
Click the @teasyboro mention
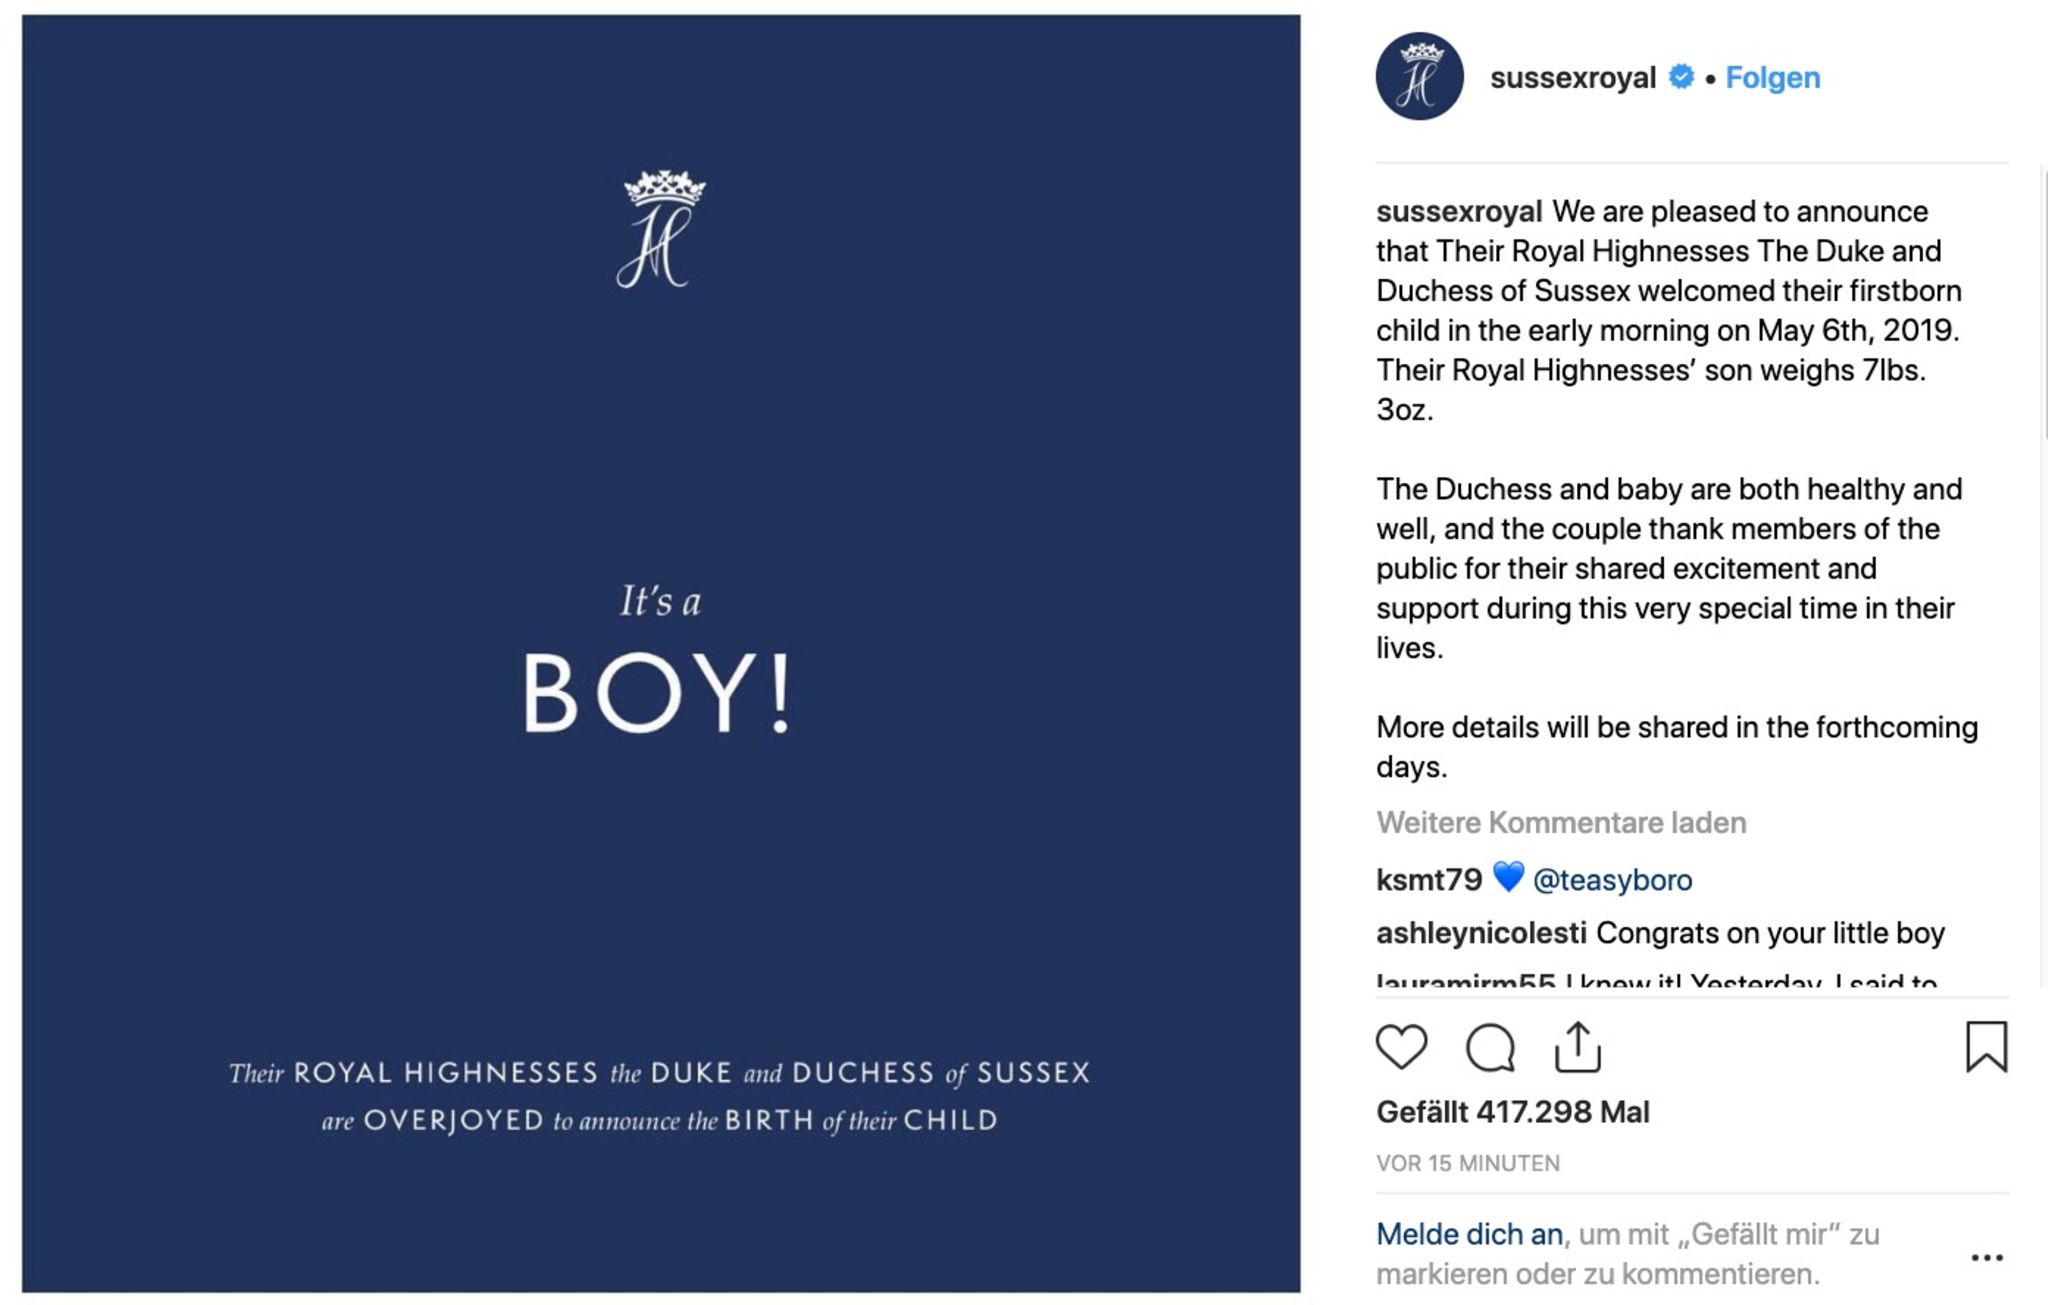pos(1612,880)
